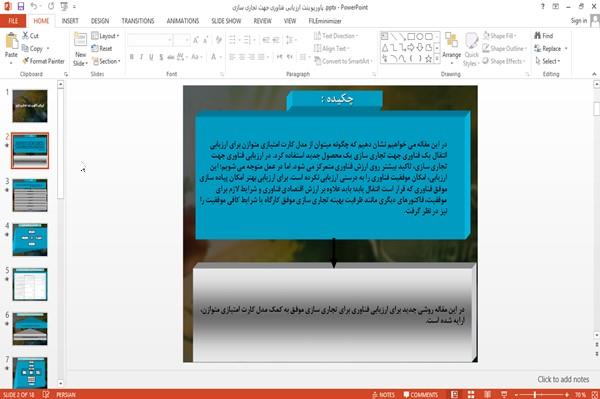Image resolution: width=600 pixels, height=399 pixels.
Task: Click Shape Effects button
Action: [x=503, y=61]
